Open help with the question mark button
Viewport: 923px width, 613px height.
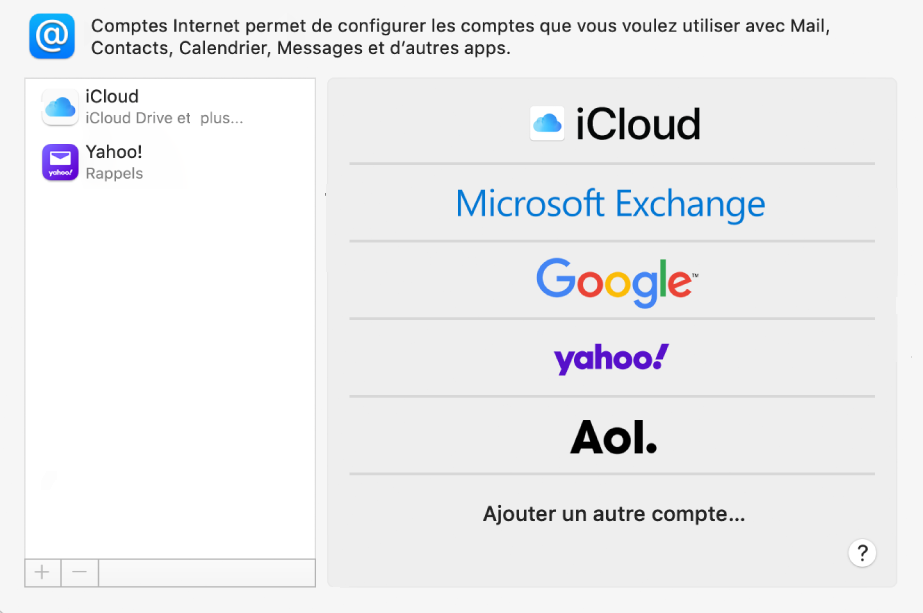(x=862, y=553)
